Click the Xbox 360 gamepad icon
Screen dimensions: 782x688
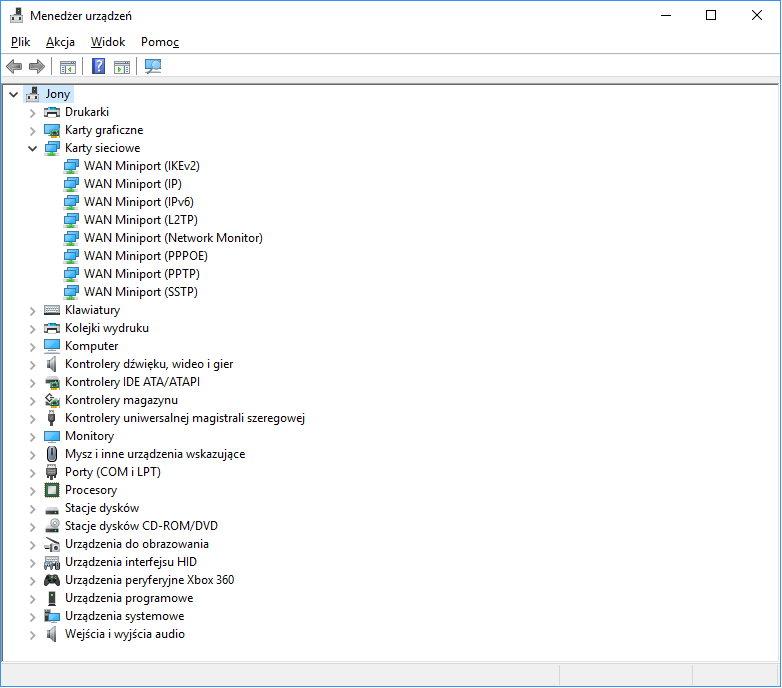pos(52,580)
